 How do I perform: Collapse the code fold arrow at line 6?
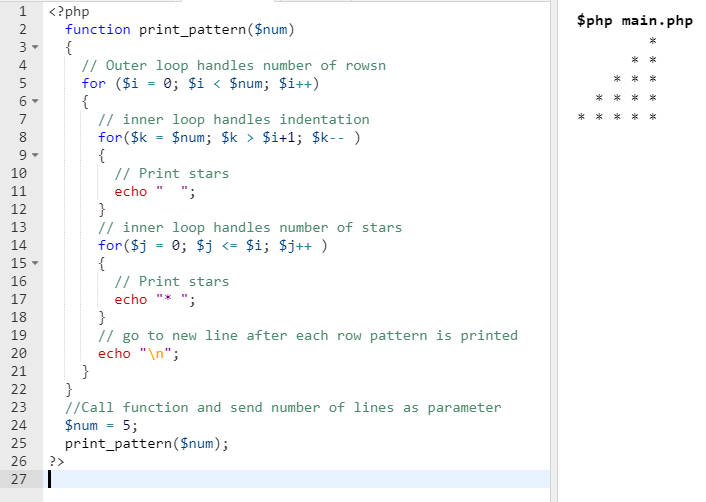point(35,101)
